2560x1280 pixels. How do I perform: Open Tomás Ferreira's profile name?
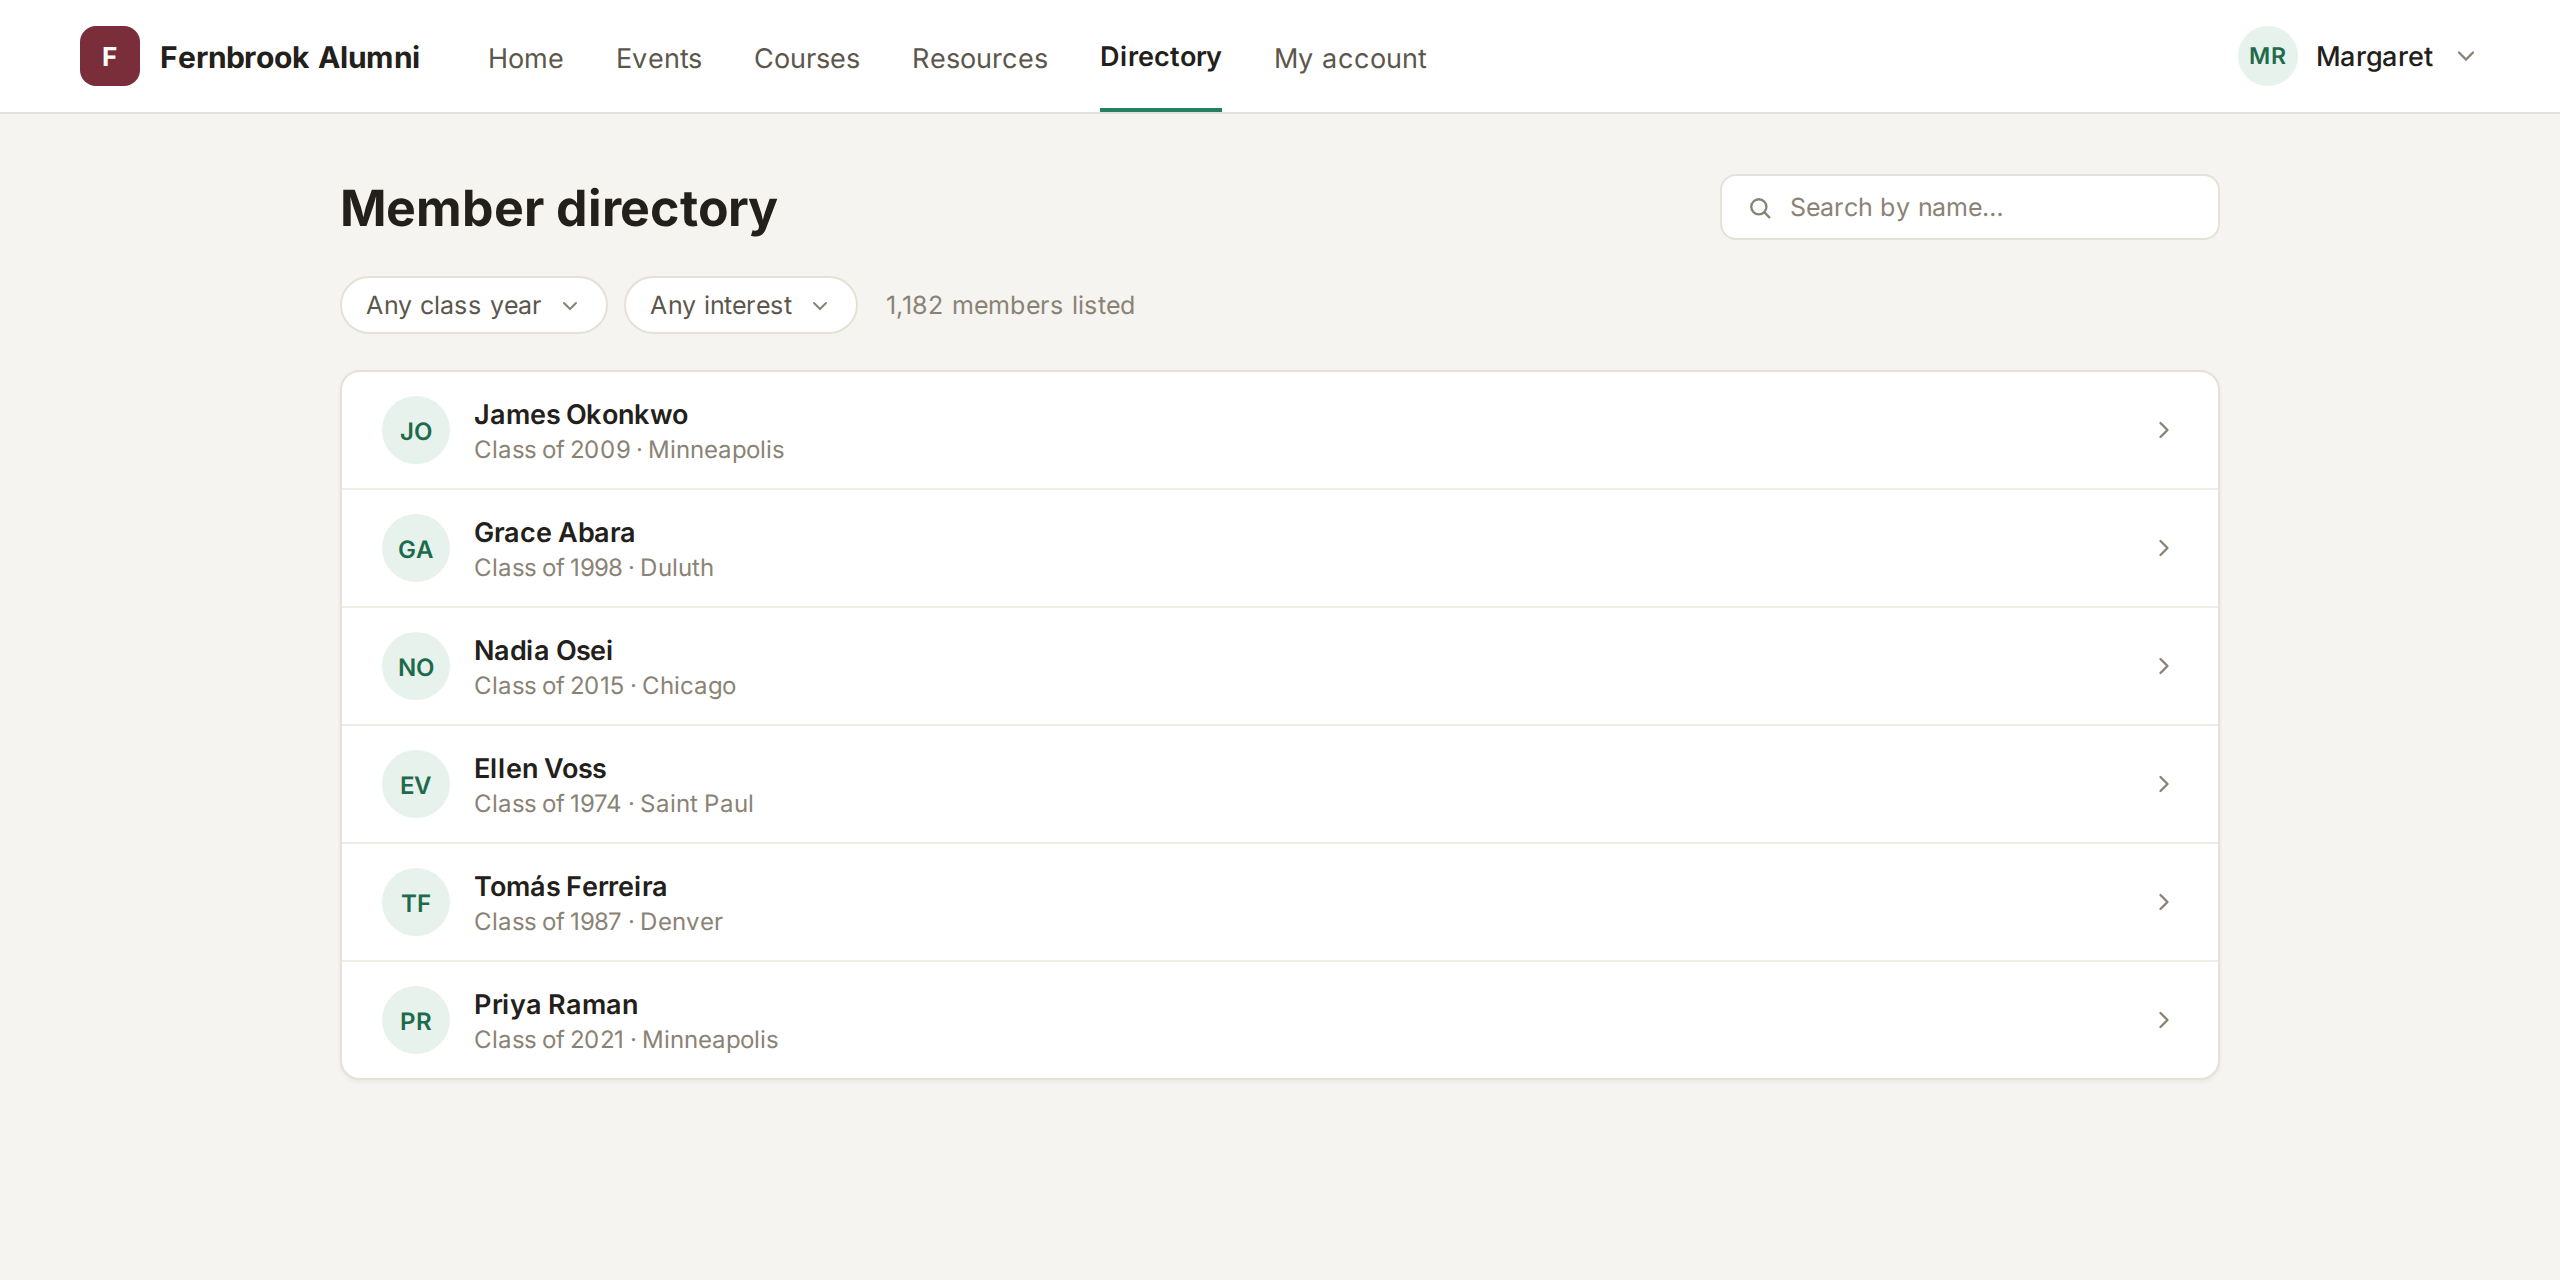(x=570, y=886)
